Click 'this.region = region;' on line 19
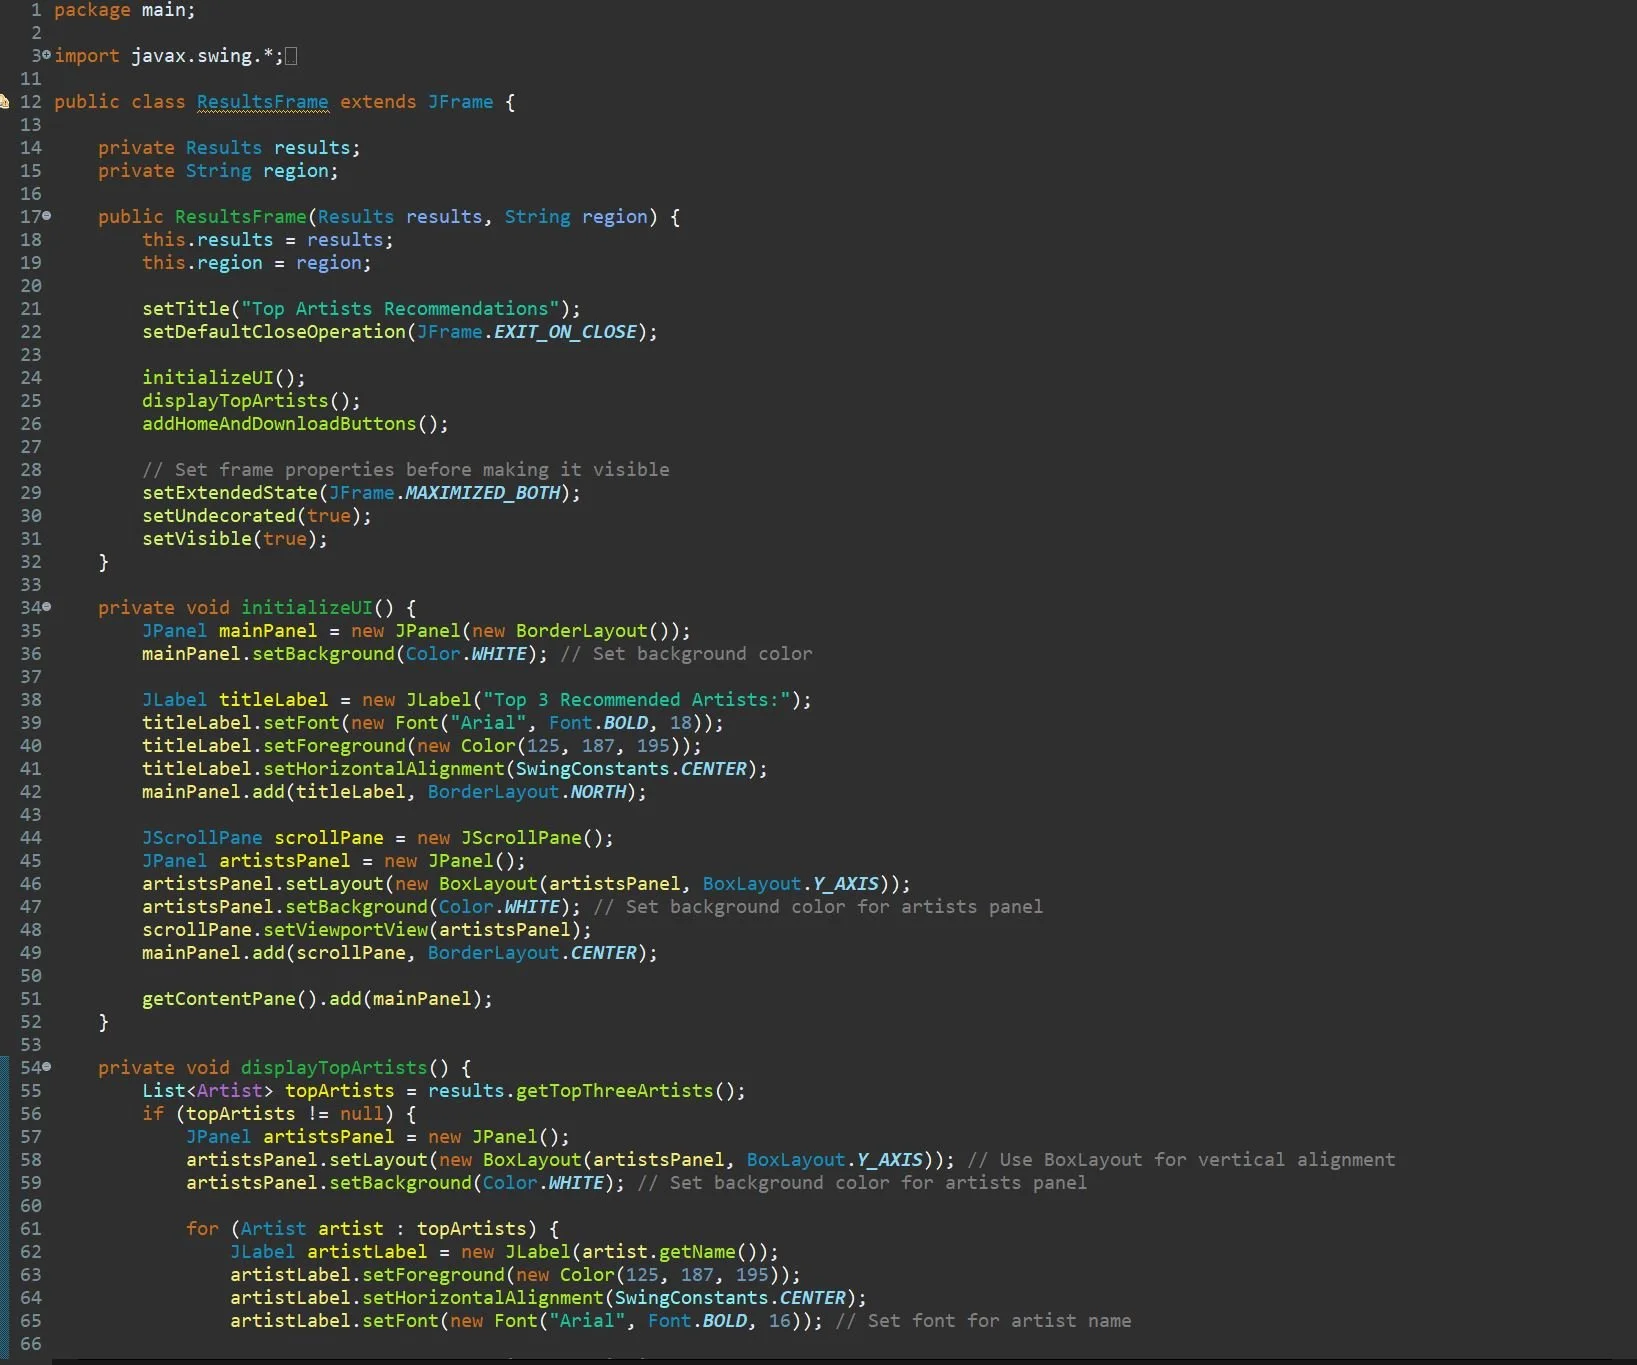Screen dimensions: 1637x1365 tap(257, 263)
